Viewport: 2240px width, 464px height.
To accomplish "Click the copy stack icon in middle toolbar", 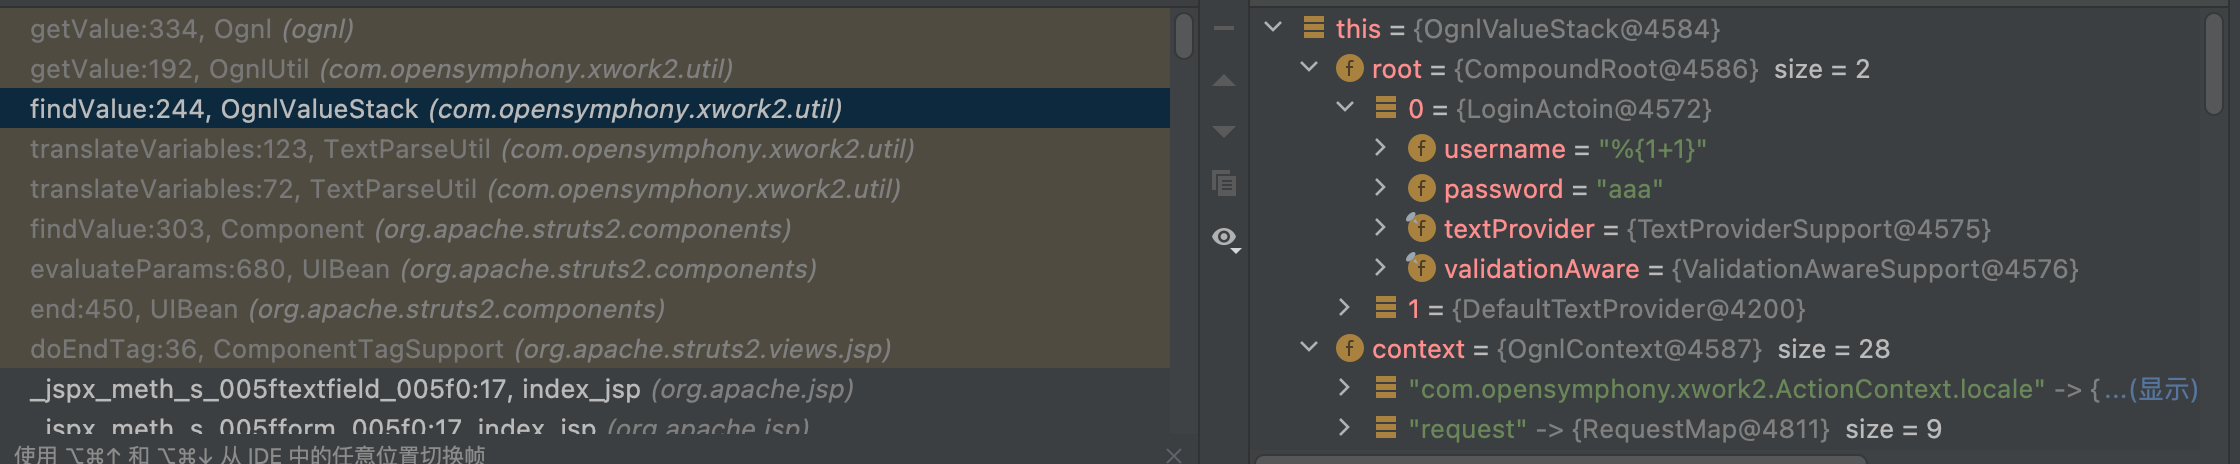I will [1224, 183].
